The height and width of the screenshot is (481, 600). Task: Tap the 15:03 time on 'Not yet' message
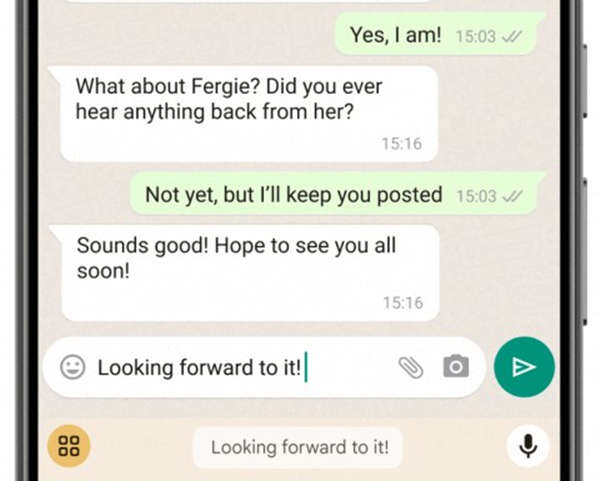[477, 197]
